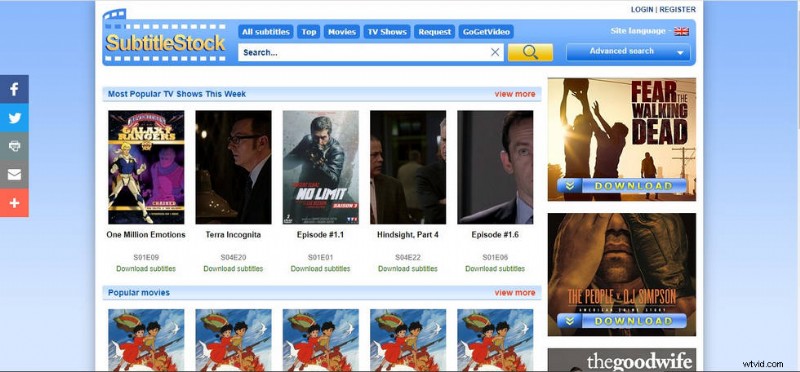
Task: Click the yellow magnifier search button
Action: click(530, 52)
